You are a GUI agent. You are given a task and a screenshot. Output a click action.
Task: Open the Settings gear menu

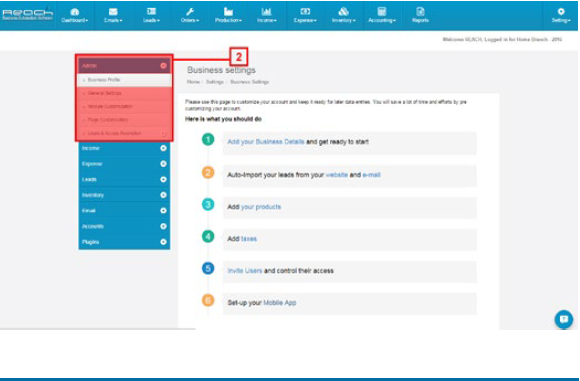(561, 16)
